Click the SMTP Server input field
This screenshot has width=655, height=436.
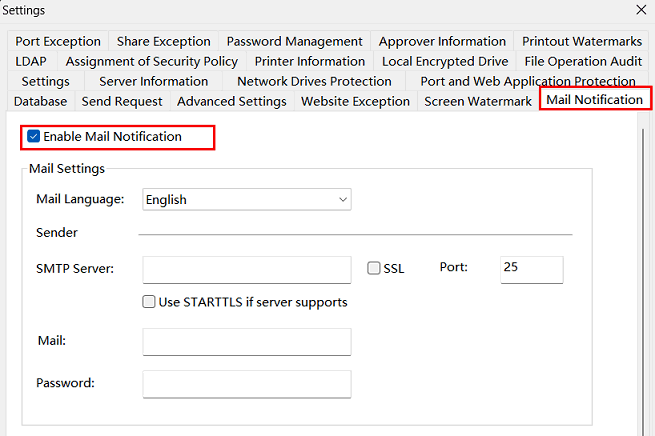tap(247, 270)
